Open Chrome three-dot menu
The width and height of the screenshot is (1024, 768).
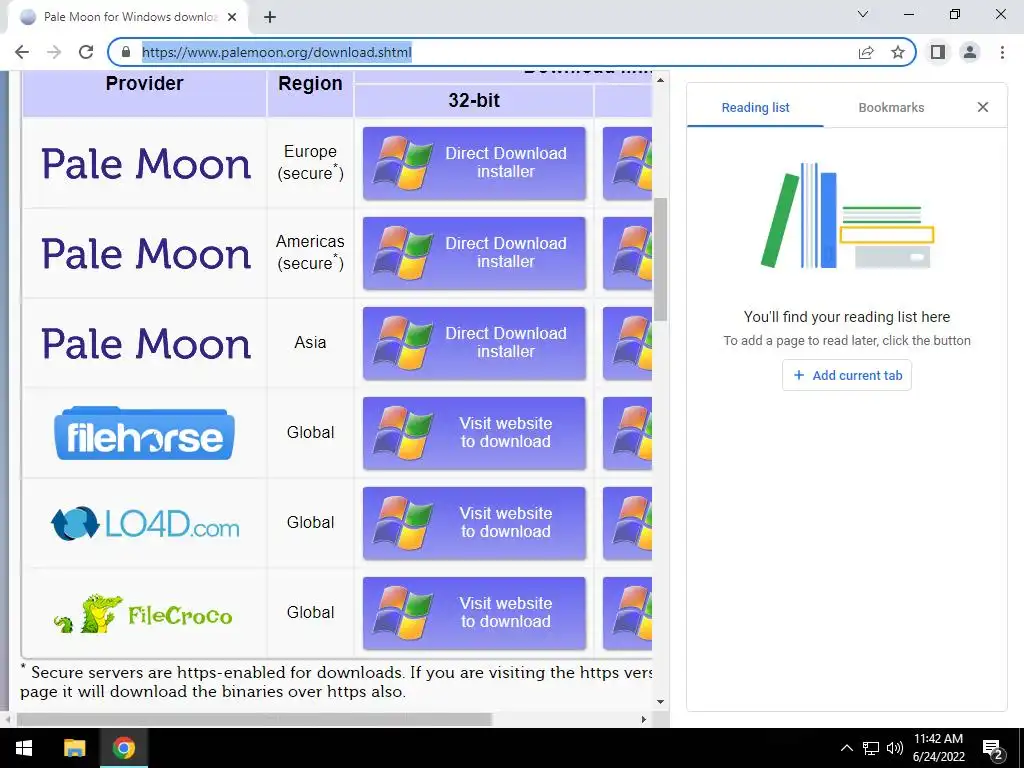(1002, 52)
